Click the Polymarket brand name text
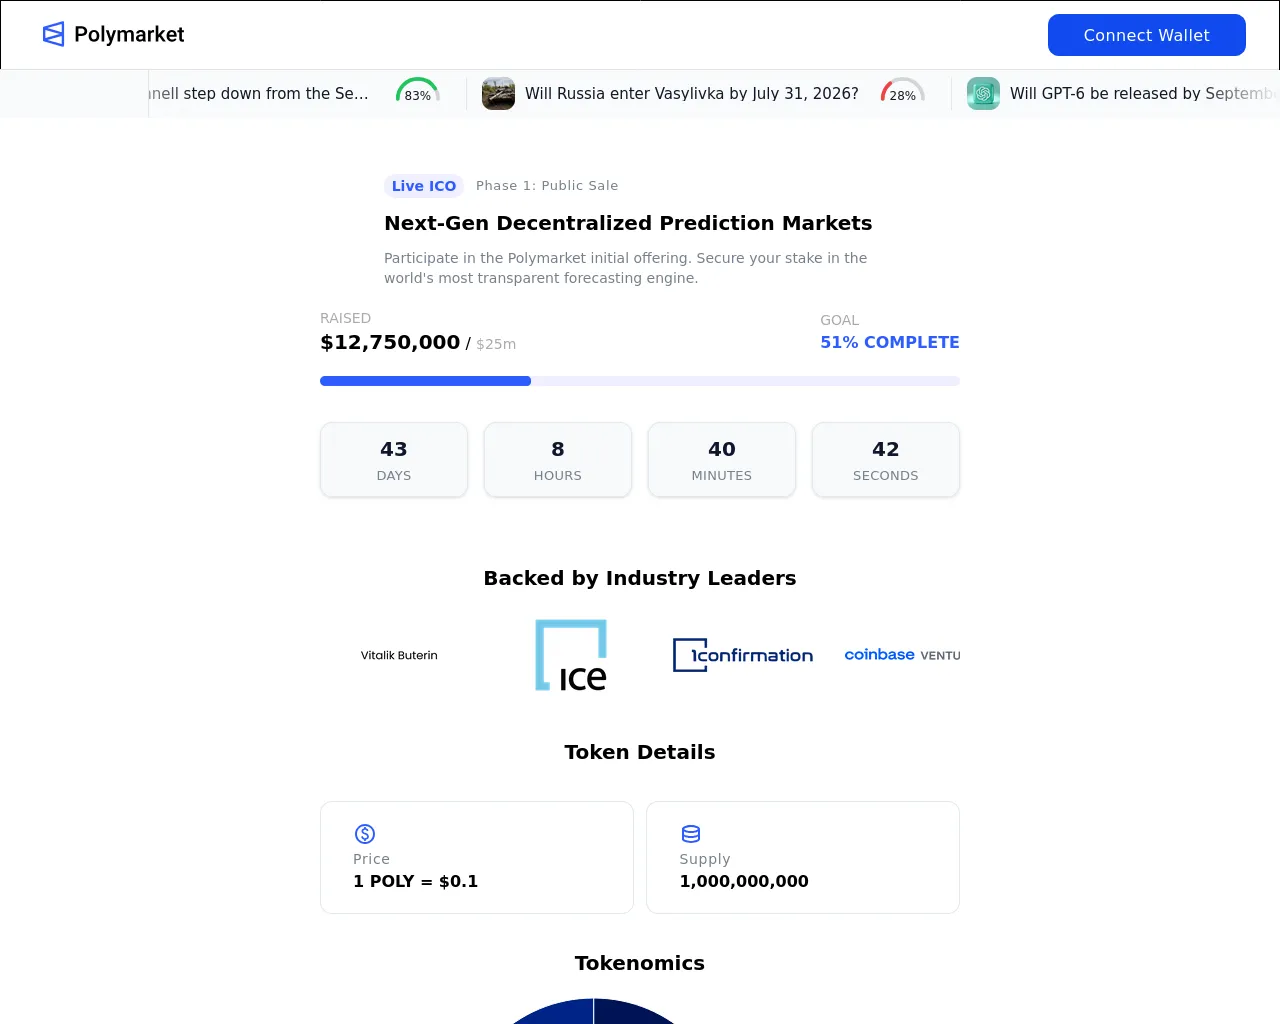 pos(129,34)
